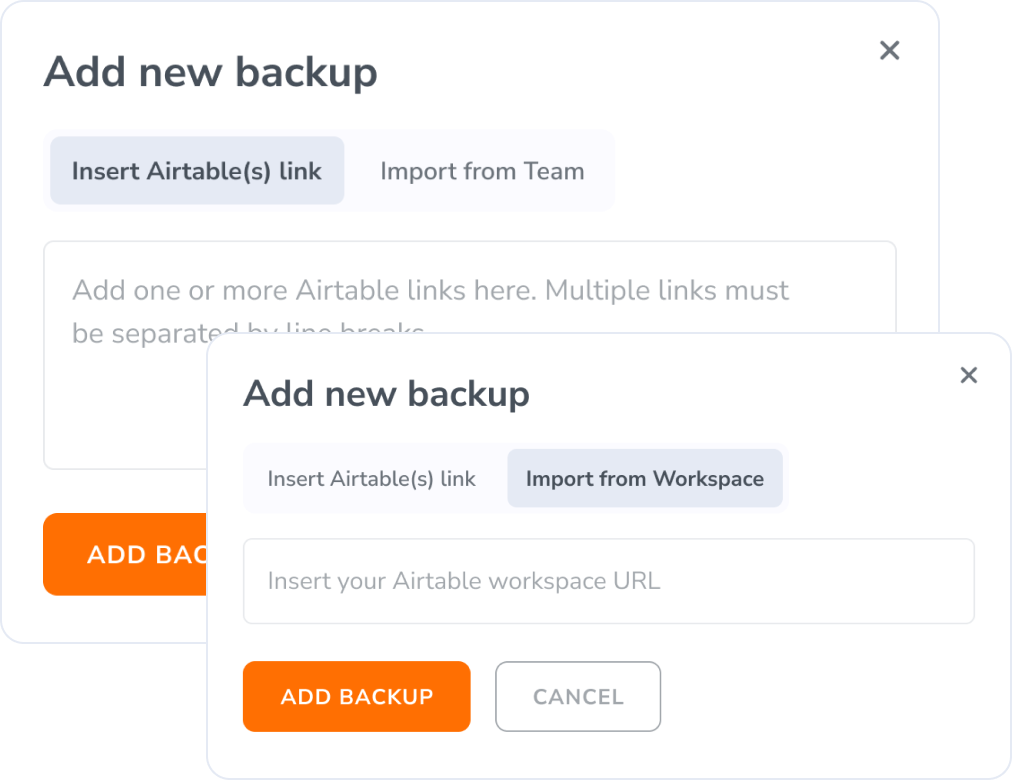
Task: Click blank space right of CANCEL button
Action: (x=820, y=697)
